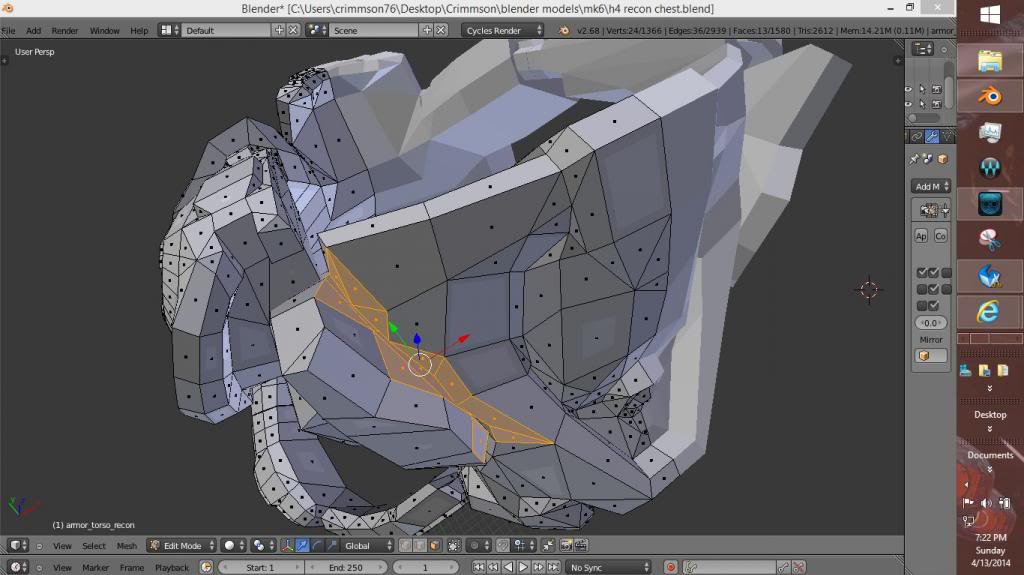The image size is (1024, 575).
Task: Open the Cycles Render engine dropdown
Action: 503,30
